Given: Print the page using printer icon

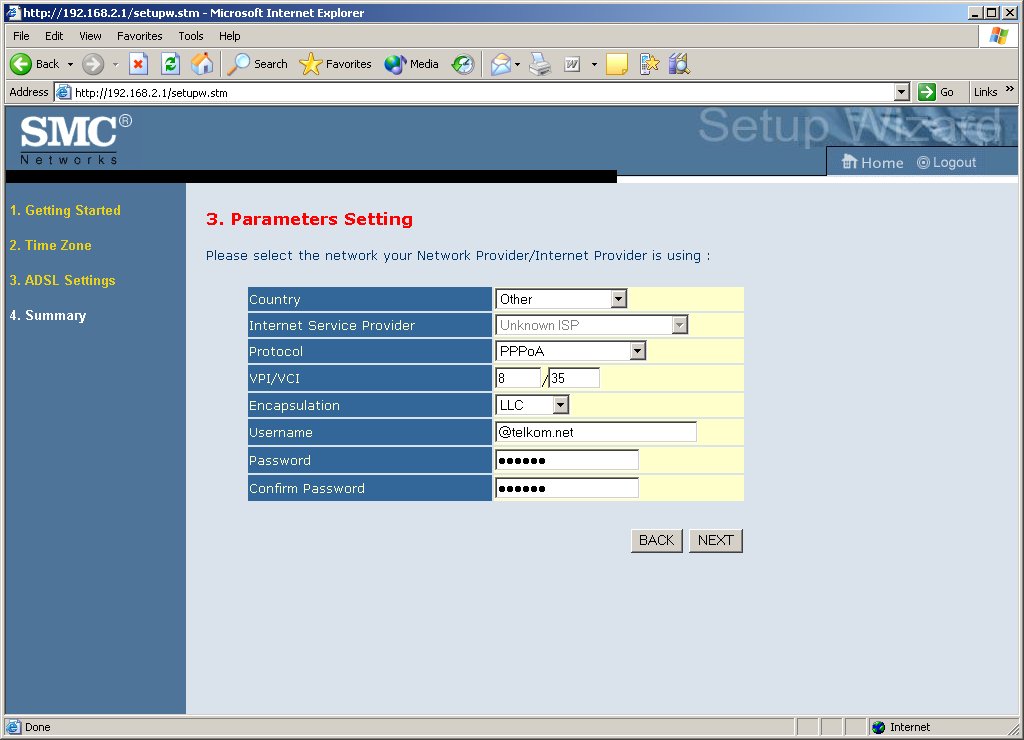Looking at the screenshot, I should click(540, 64).
